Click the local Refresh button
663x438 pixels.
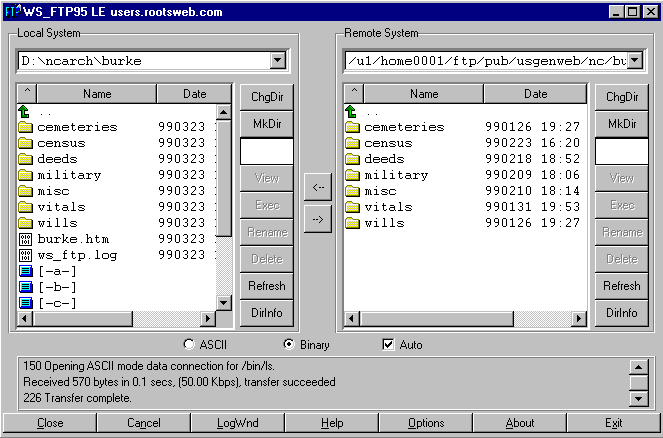[267, 286]
